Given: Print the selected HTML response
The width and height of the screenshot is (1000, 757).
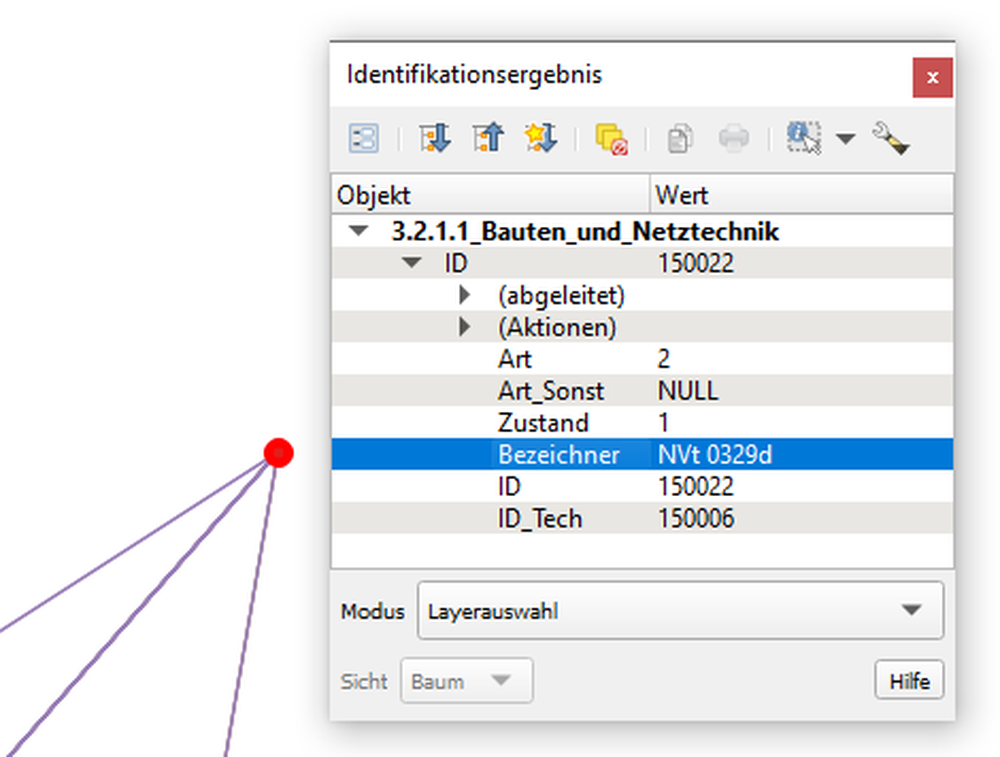Looking at the screenshot, I should (734, 138).
